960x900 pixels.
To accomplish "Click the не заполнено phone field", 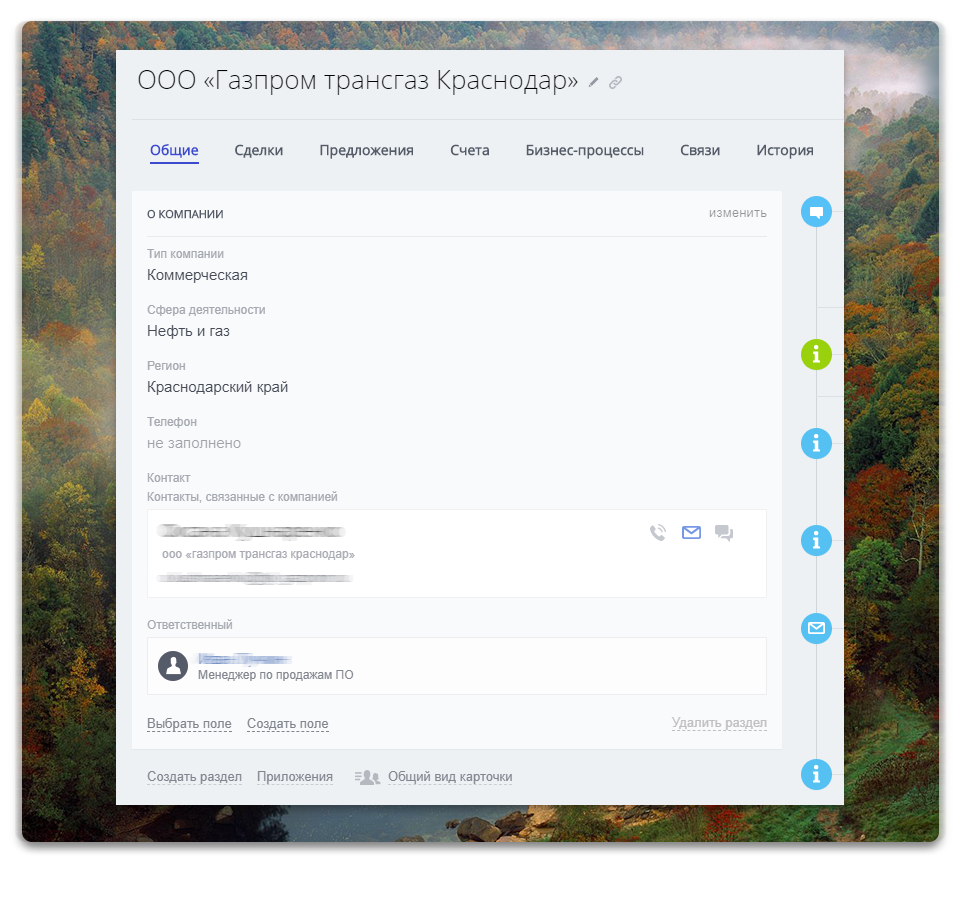I will [194, 443].
